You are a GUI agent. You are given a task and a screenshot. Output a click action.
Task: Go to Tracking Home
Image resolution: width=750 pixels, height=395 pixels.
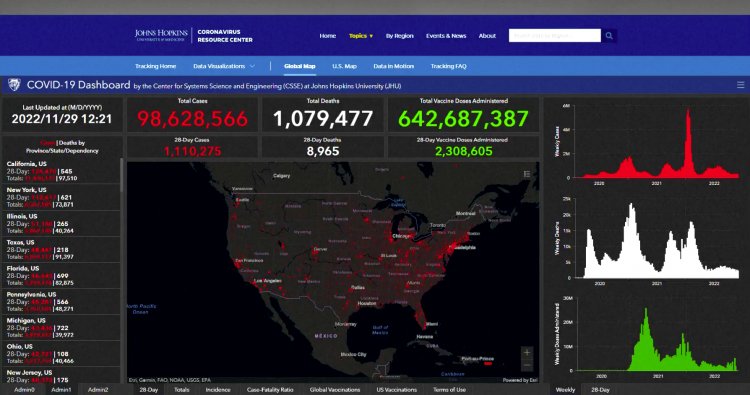pos(155,66)
